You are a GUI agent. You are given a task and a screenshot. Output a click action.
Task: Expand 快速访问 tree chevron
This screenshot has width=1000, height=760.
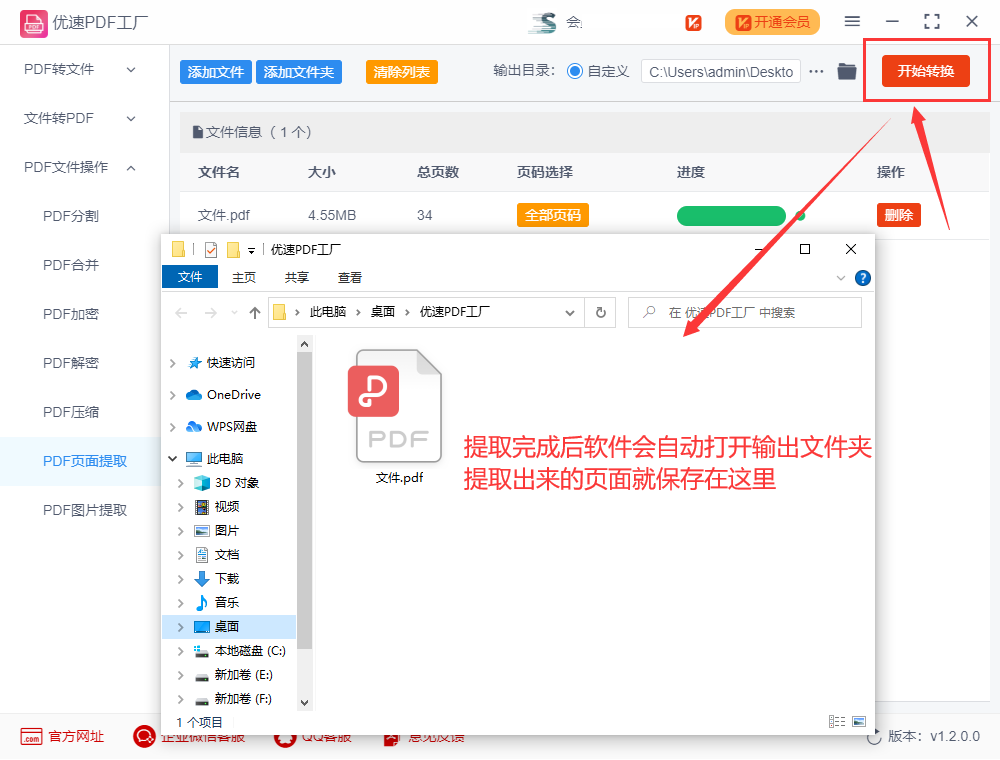click(173, 363)
